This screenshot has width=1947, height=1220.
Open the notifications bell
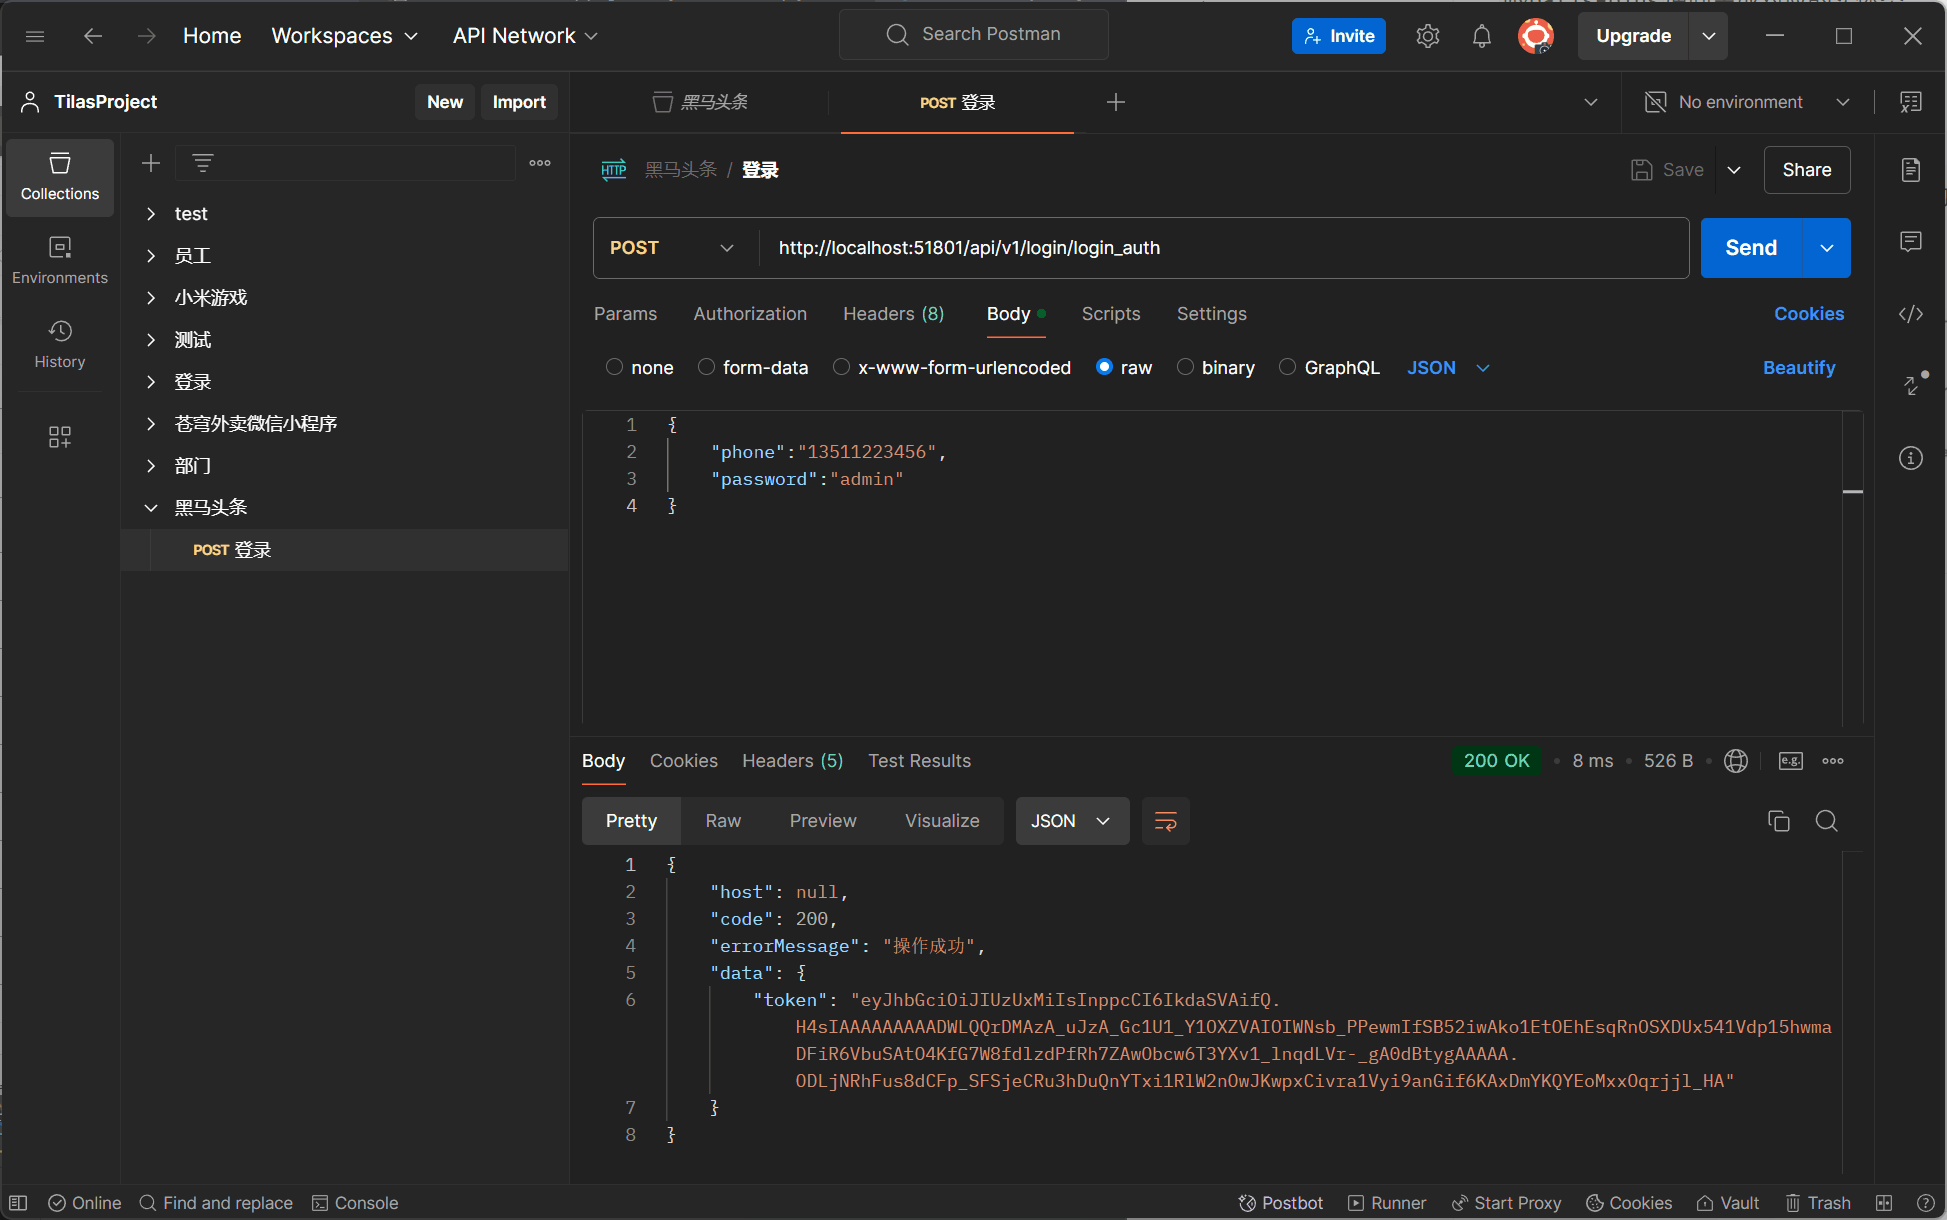pos(1481,36)
